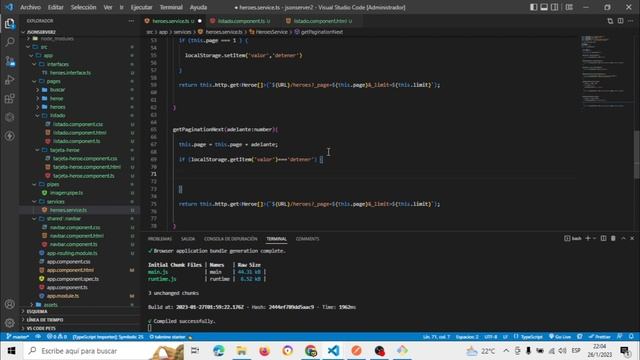This screenshot has width=640, height=360.
Task: Click the errors and warnings status indicator
Action: 57,337
